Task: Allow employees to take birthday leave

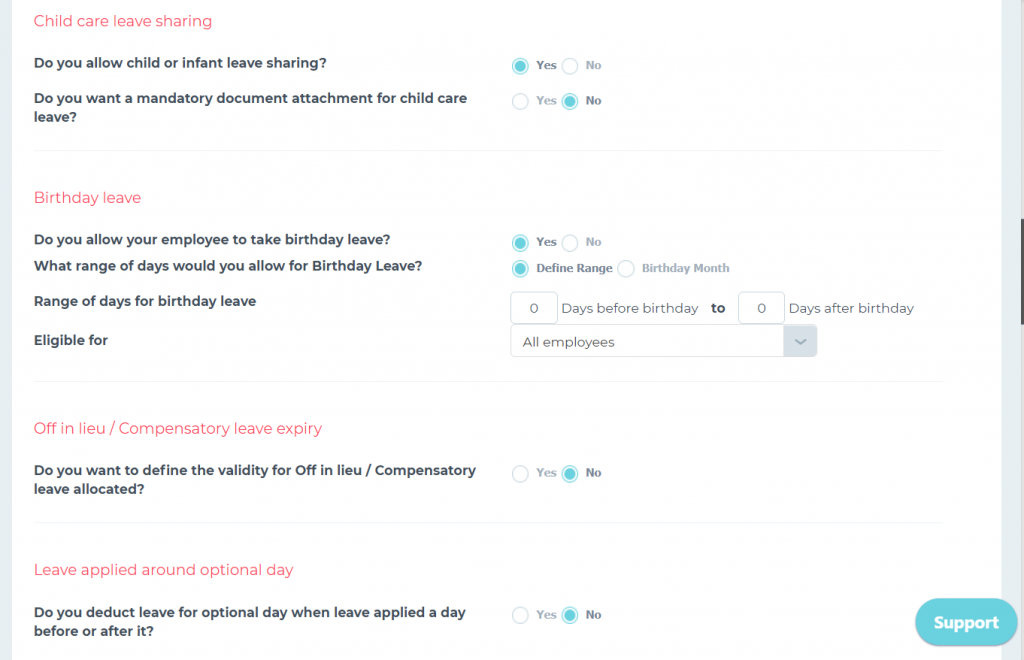Action: point(520,242)
